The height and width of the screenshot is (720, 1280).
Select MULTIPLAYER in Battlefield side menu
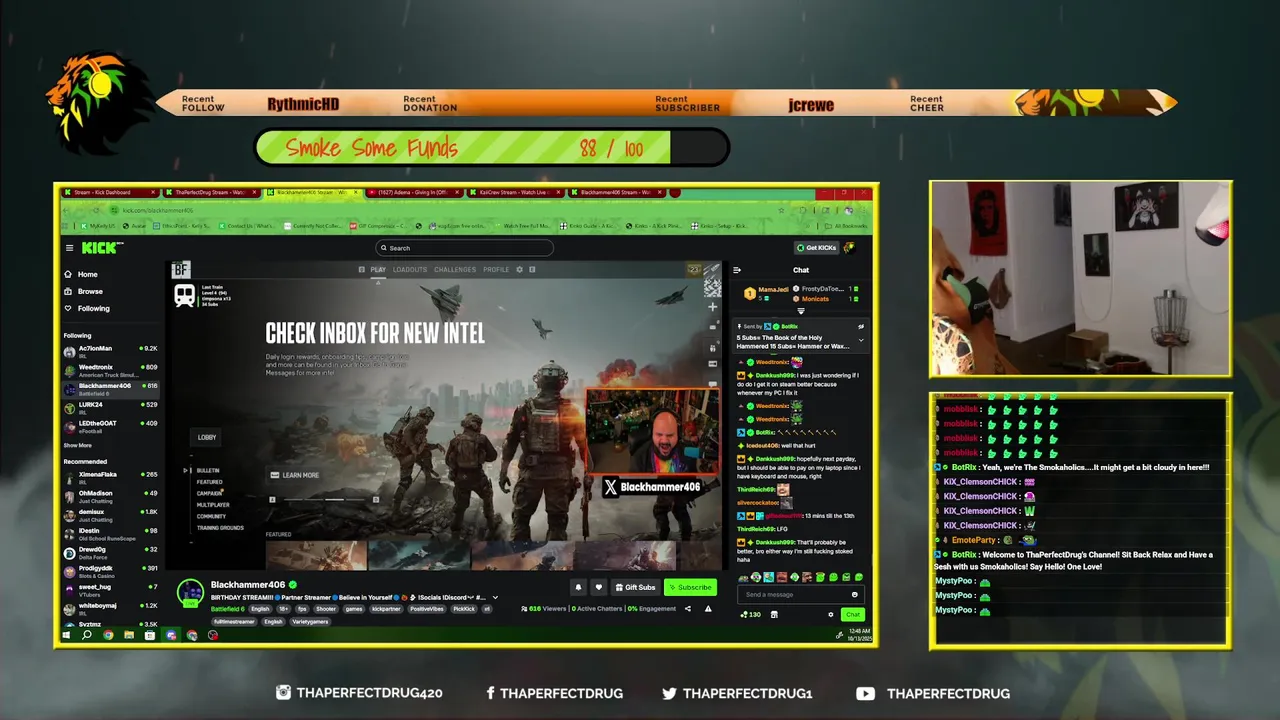[x=213, y=505]
